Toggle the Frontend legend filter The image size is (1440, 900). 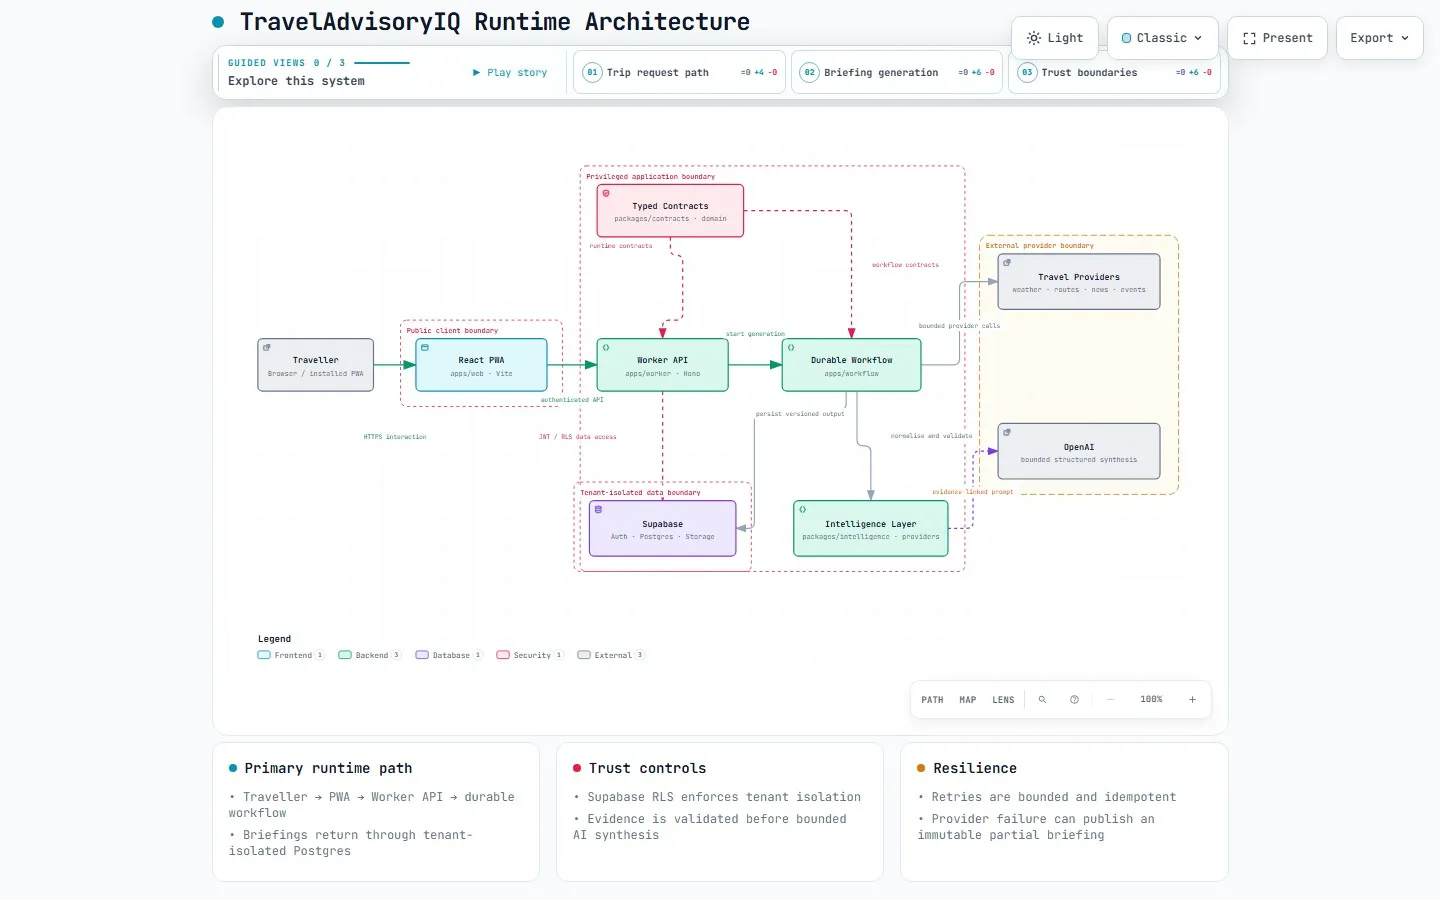291,655
